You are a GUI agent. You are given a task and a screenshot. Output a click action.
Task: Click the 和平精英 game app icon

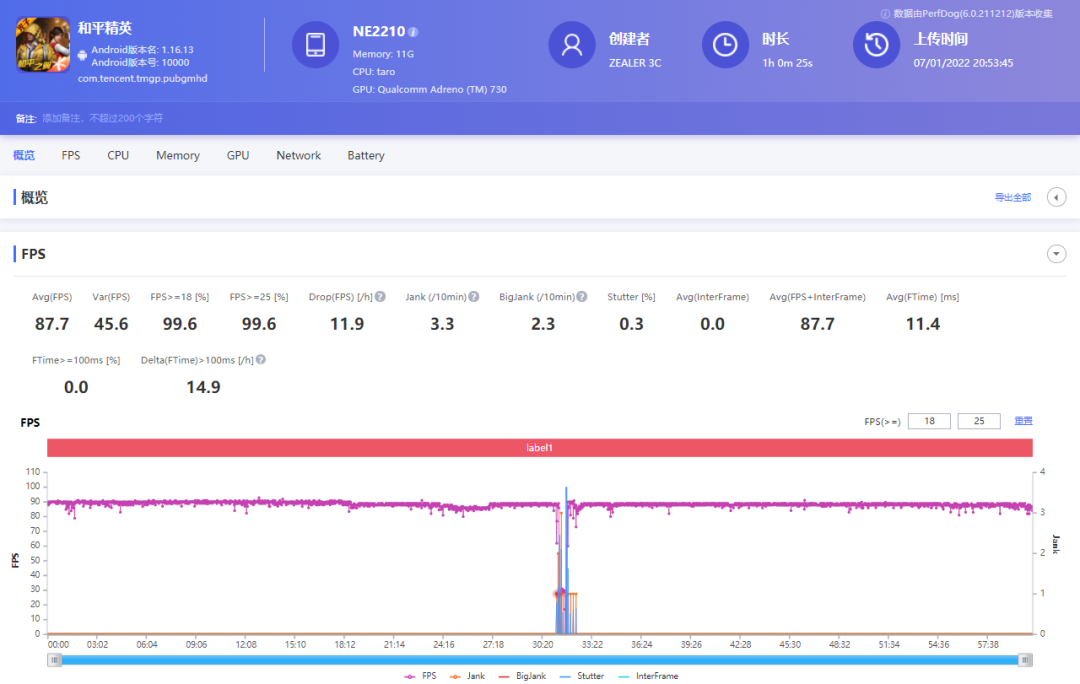coord(43,45)
